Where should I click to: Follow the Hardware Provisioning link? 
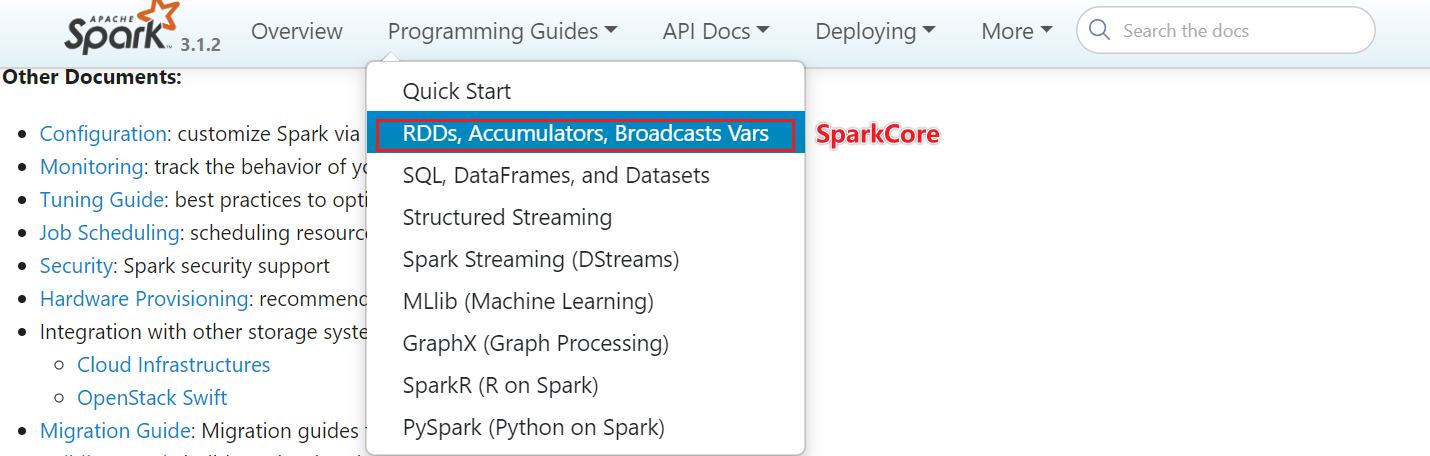pyautogui.click(x=144, y=299)
